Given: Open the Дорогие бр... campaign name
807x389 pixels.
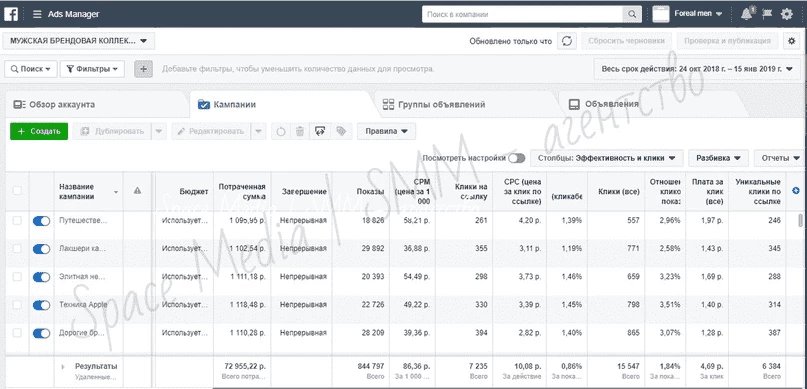Looking at the screenshot, I should coord(82,333).
